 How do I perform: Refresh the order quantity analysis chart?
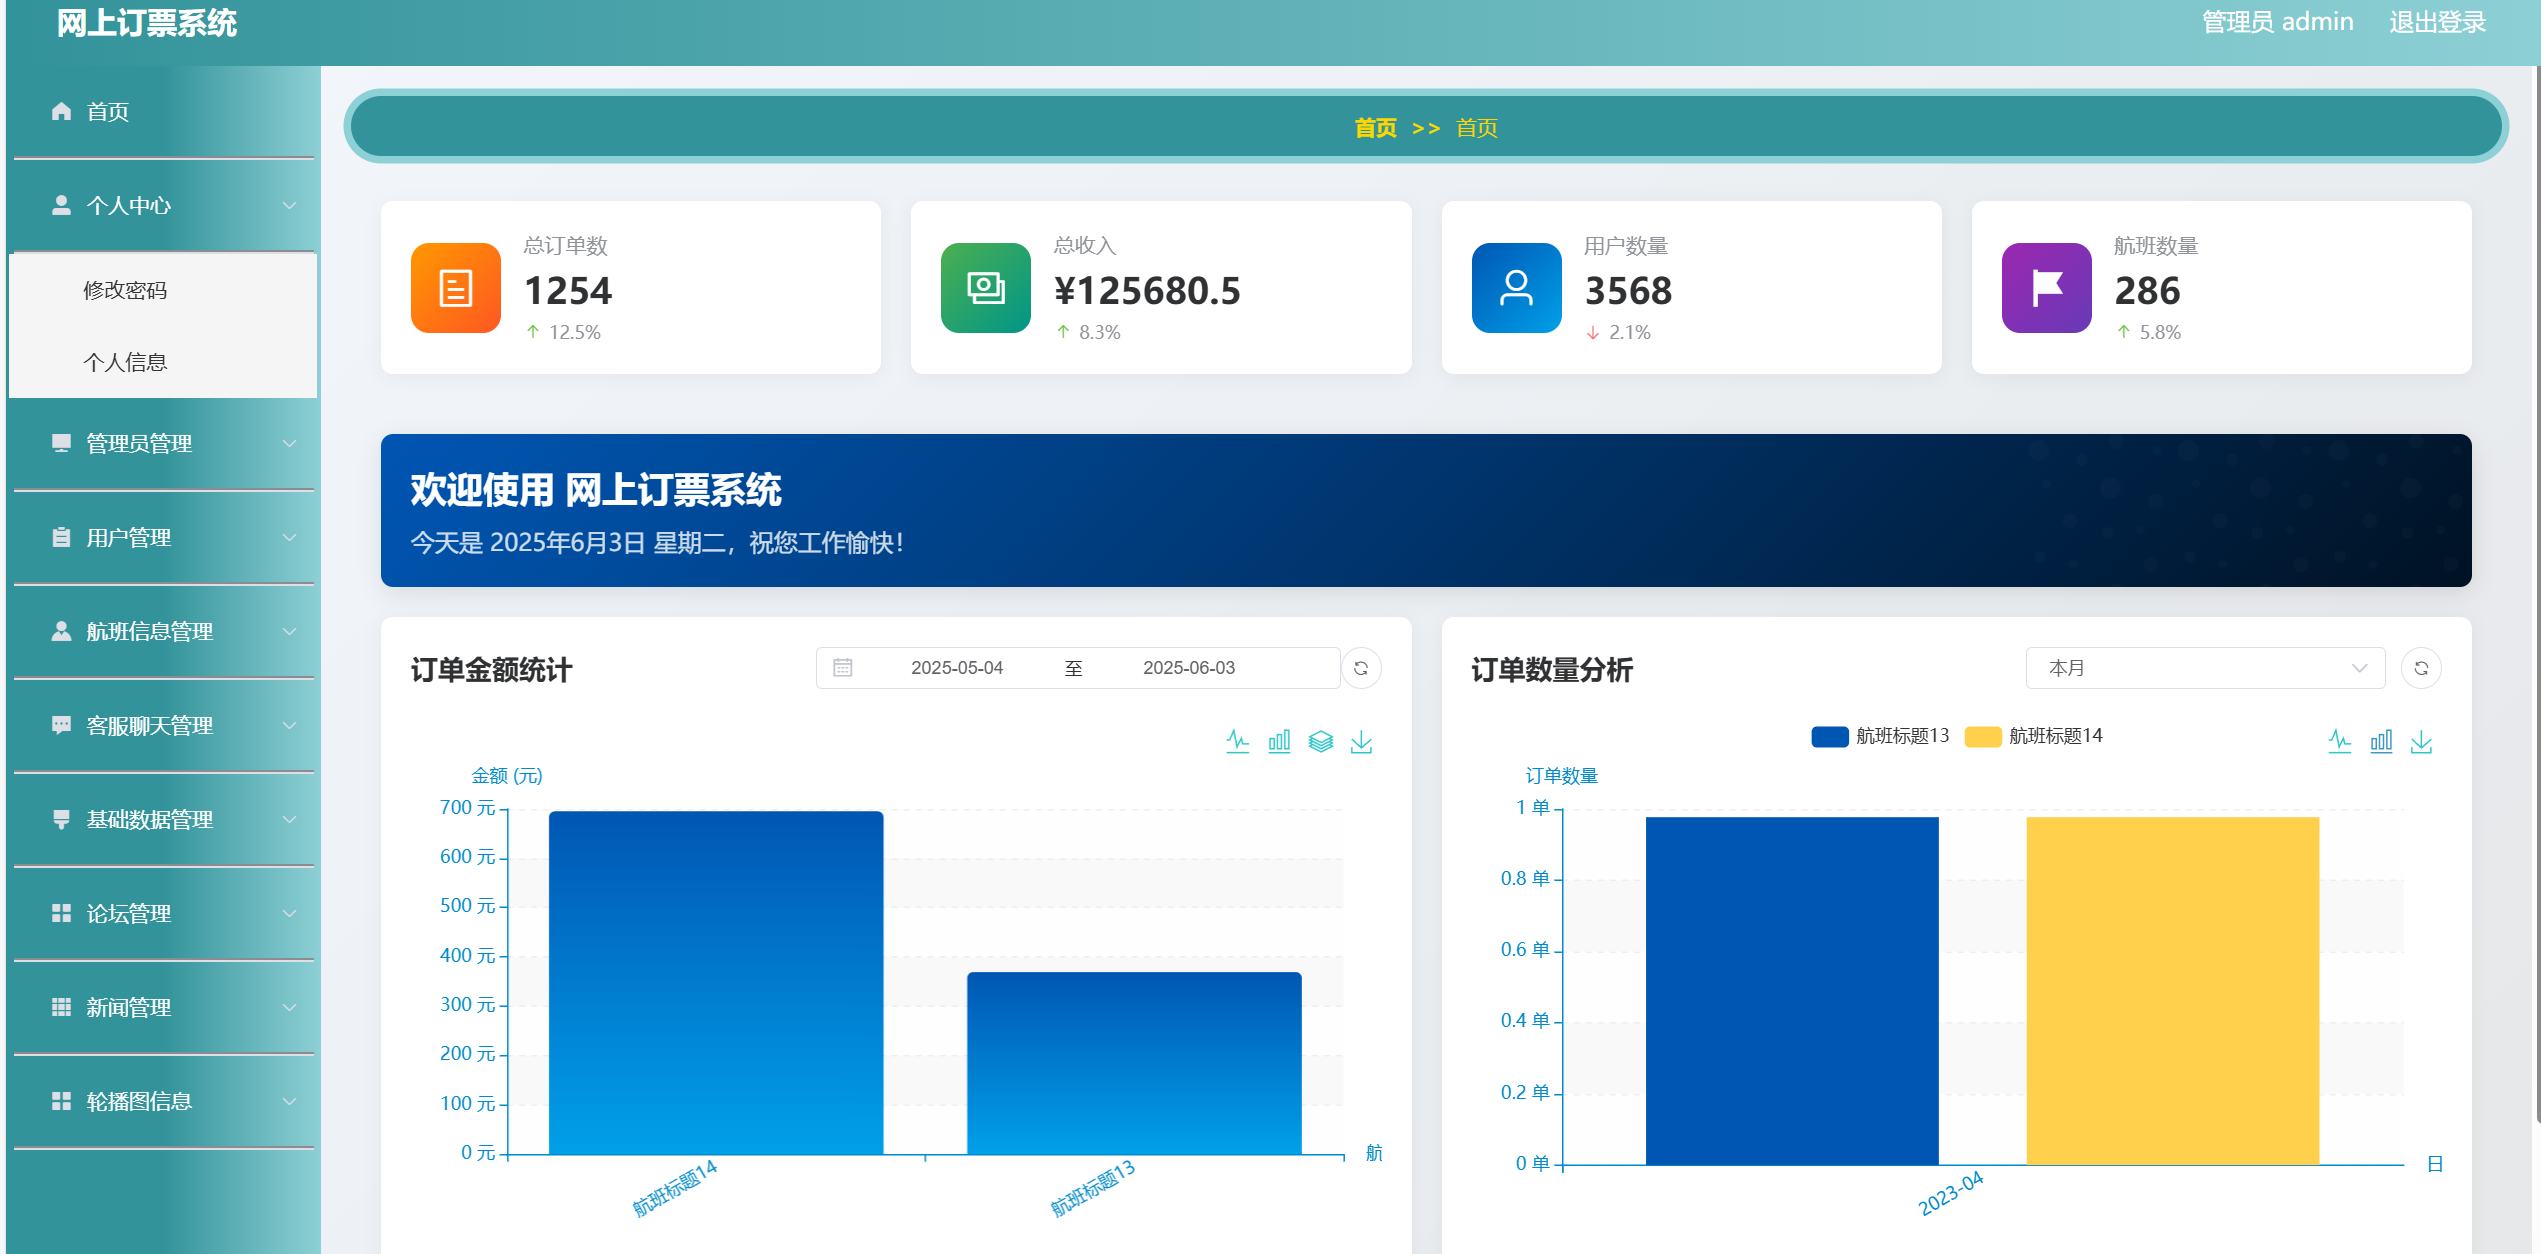(2421, 668)
